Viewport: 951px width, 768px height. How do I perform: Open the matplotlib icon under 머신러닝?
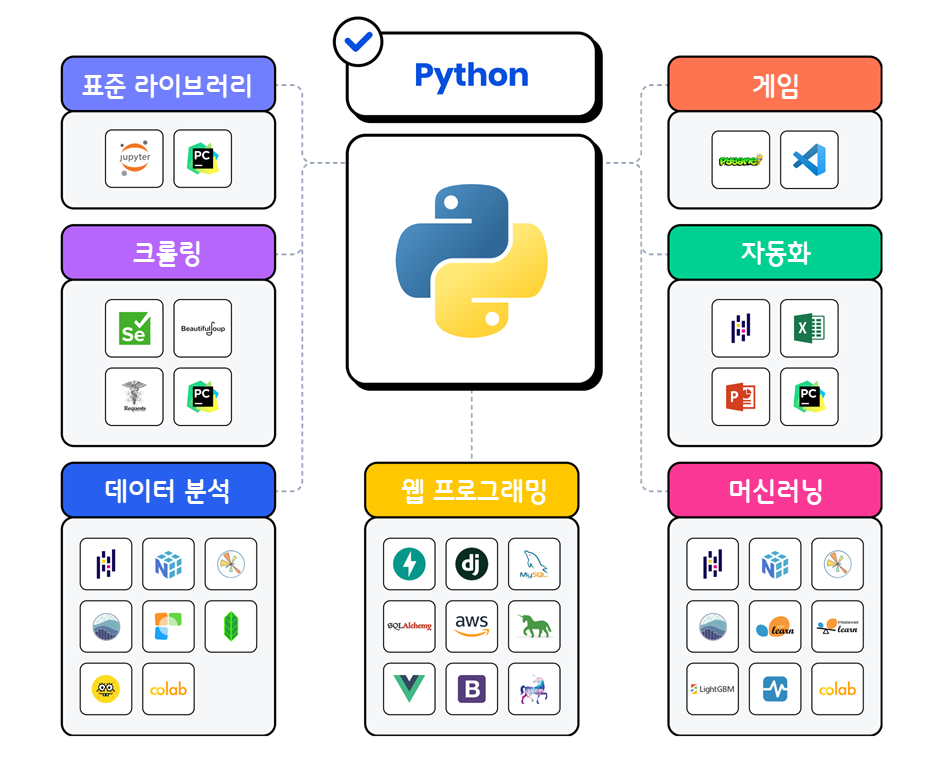pyautogui.click(x=838, y=564)
